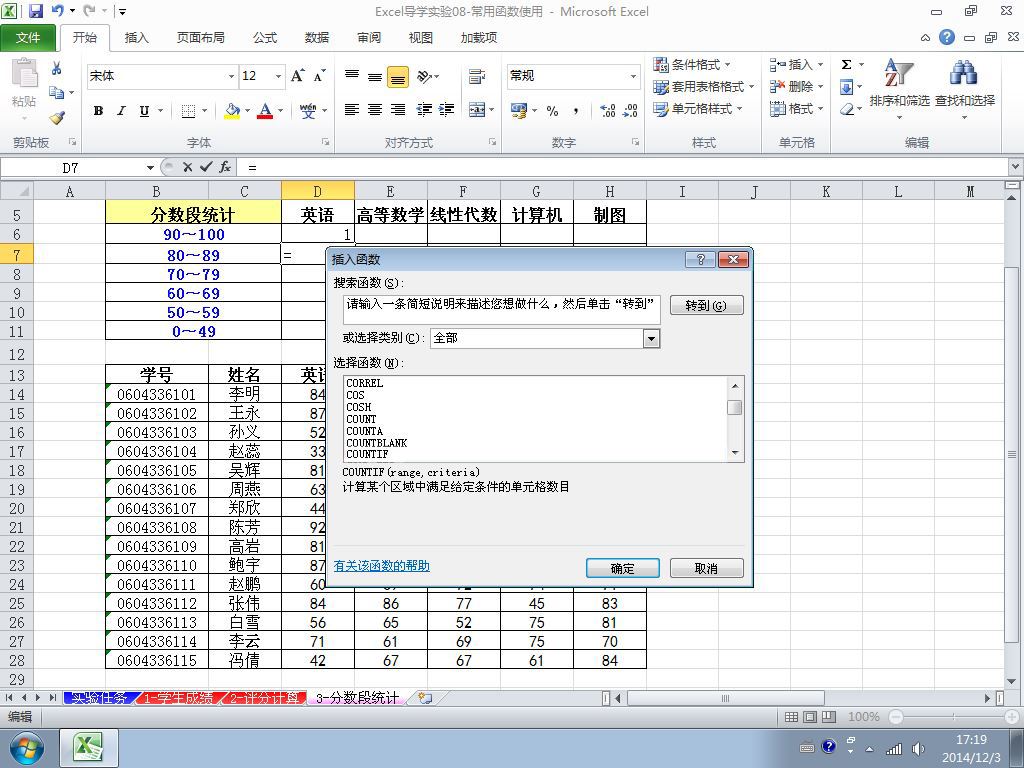Viewport: 1024px width, 768px height.
Task: Click the Increase Font Size icon
Action: click(x=298, y=76)
